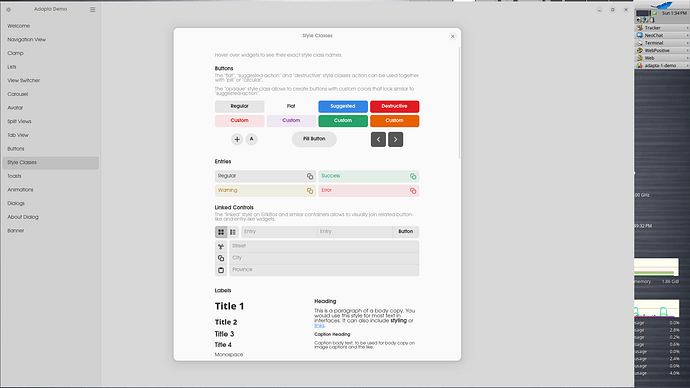Click copy icon in Error entry
This screenshot has height=388, width=690.
click(x=413, y=191)
